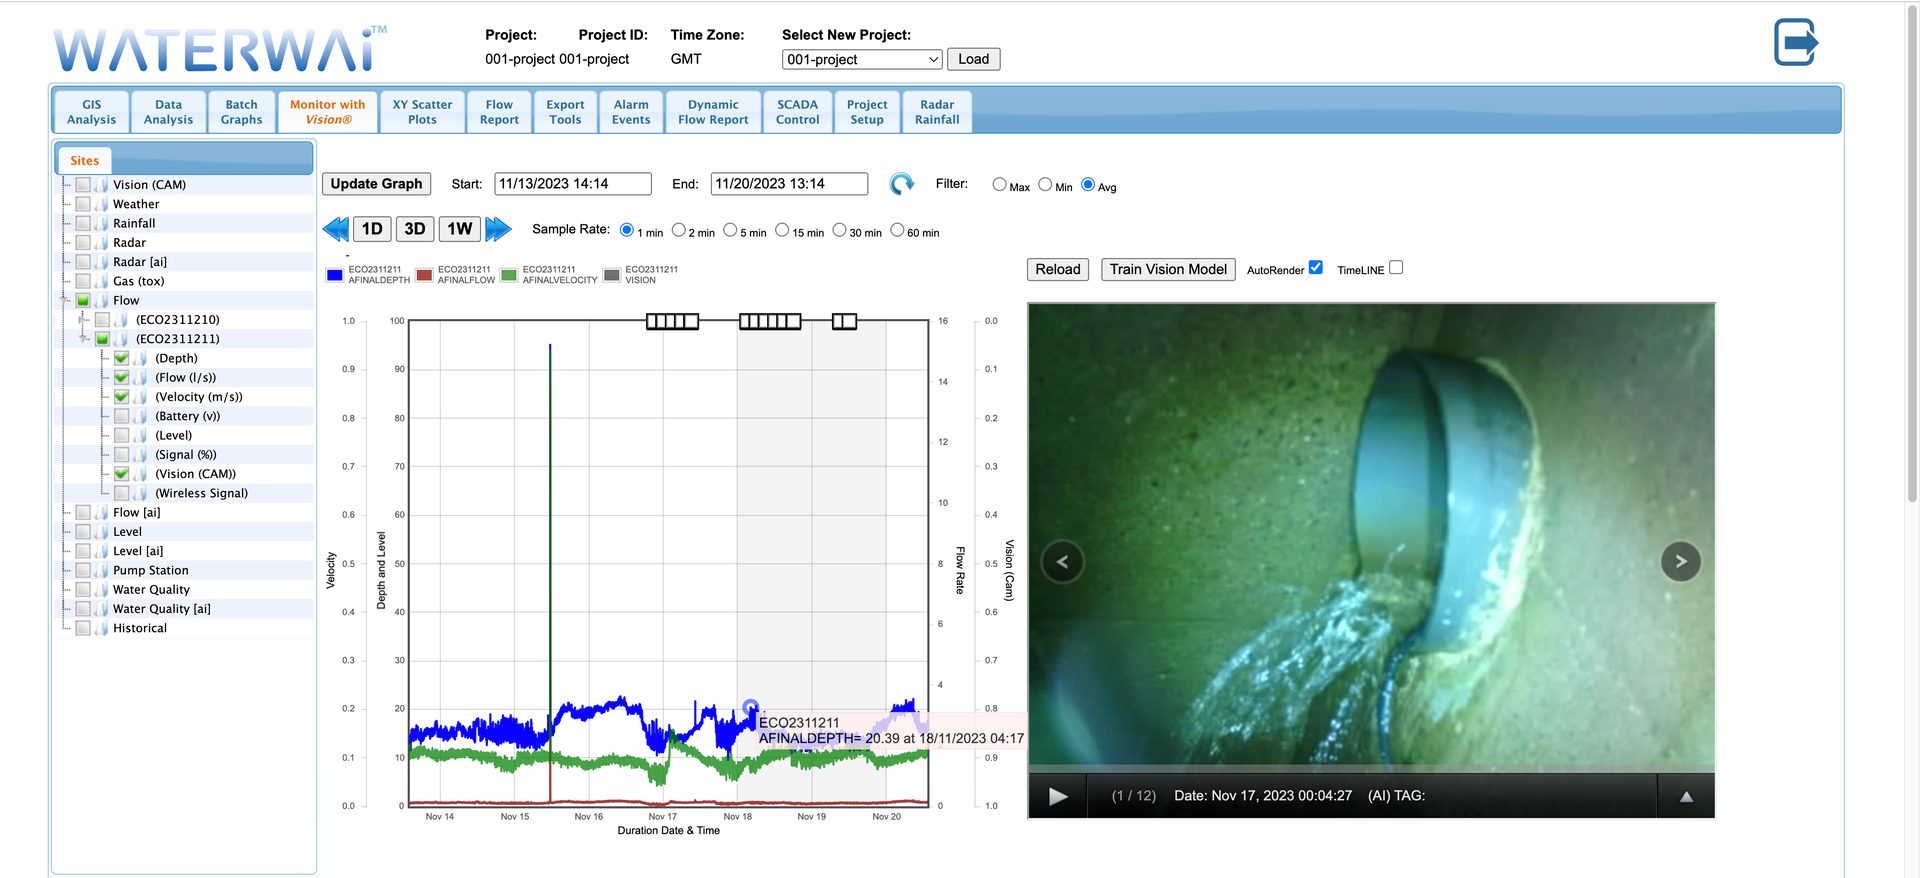Click the middle vision marker on the chart top
Screen dimensions: 1920x878
coord(770,321)
